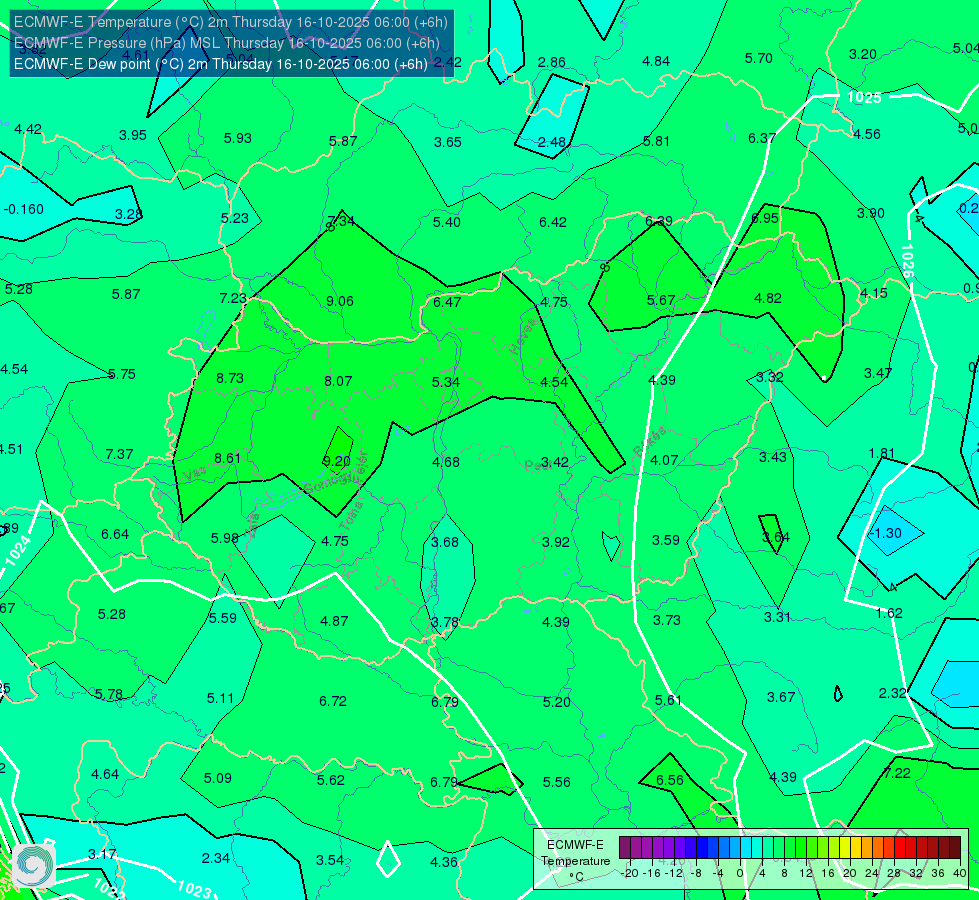This screenshot has width=979, height=900.
Task: Click the temperature value 5.34
Action: (446, 382)
